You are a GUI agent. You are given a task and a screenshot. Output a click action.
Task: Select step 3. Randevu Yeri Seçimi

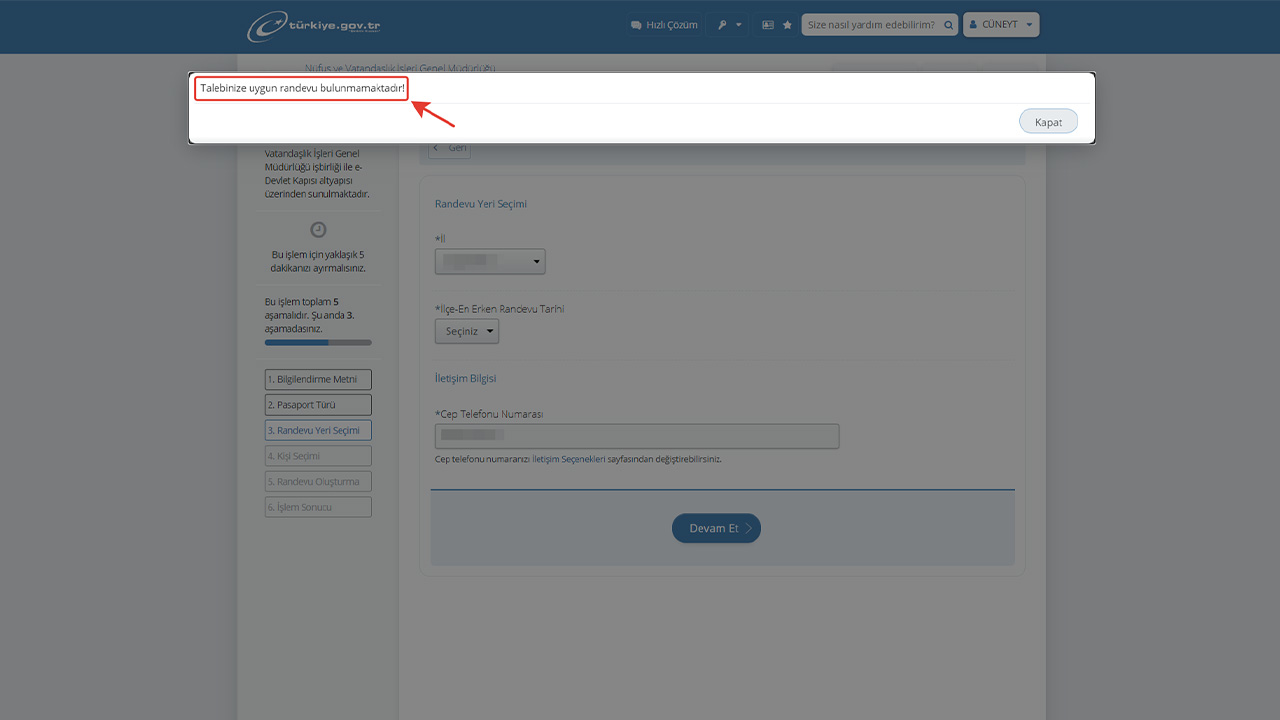coord(318,430)
